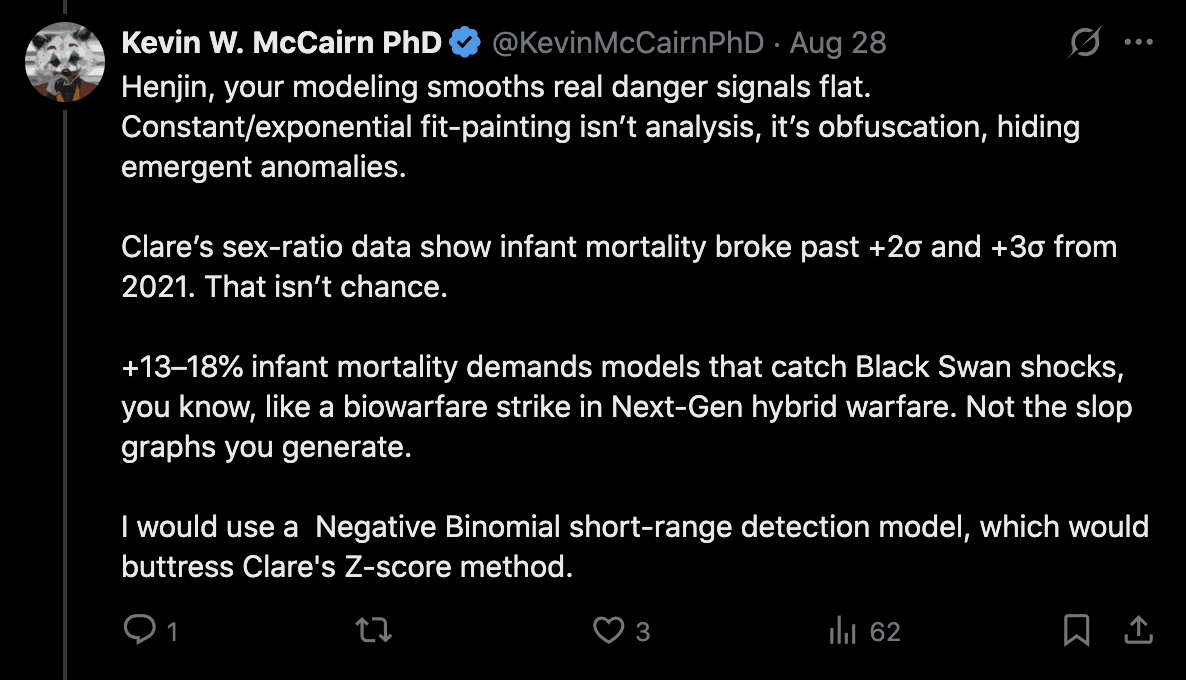Open the three-dot more options menu
Viewport: 1186px width, 680px height.
pyautogui.click(x=1139, y=43)
